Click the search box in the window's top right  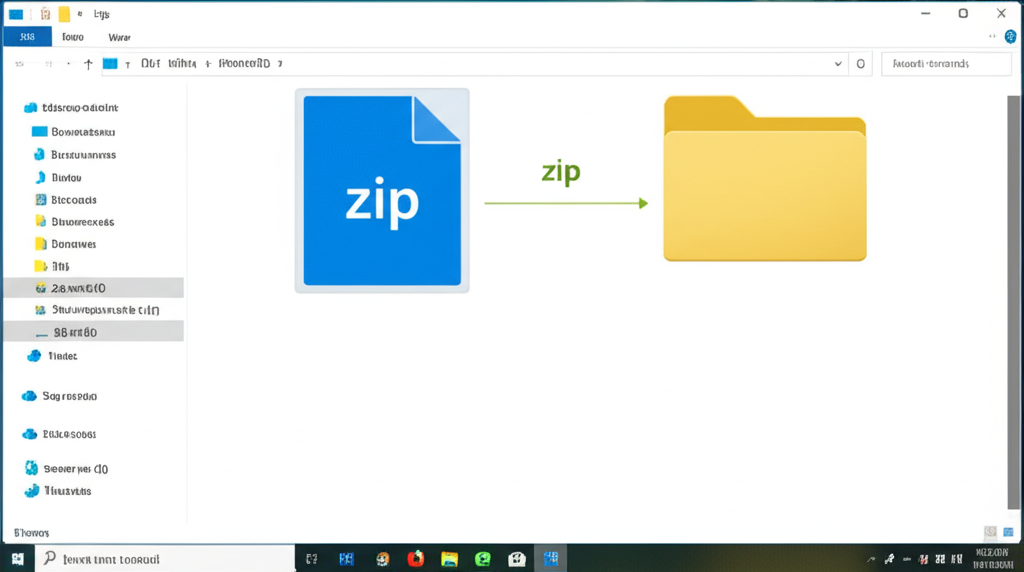[x=945, y=64]
